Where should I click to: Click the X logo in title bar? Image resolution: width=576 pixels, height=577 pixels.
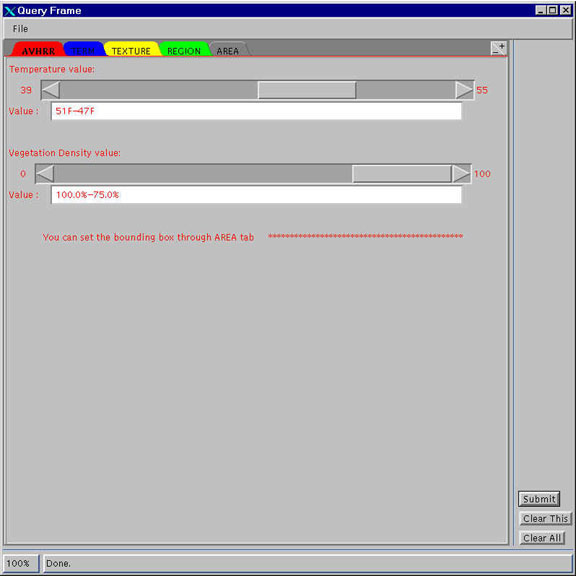(10, 11)
